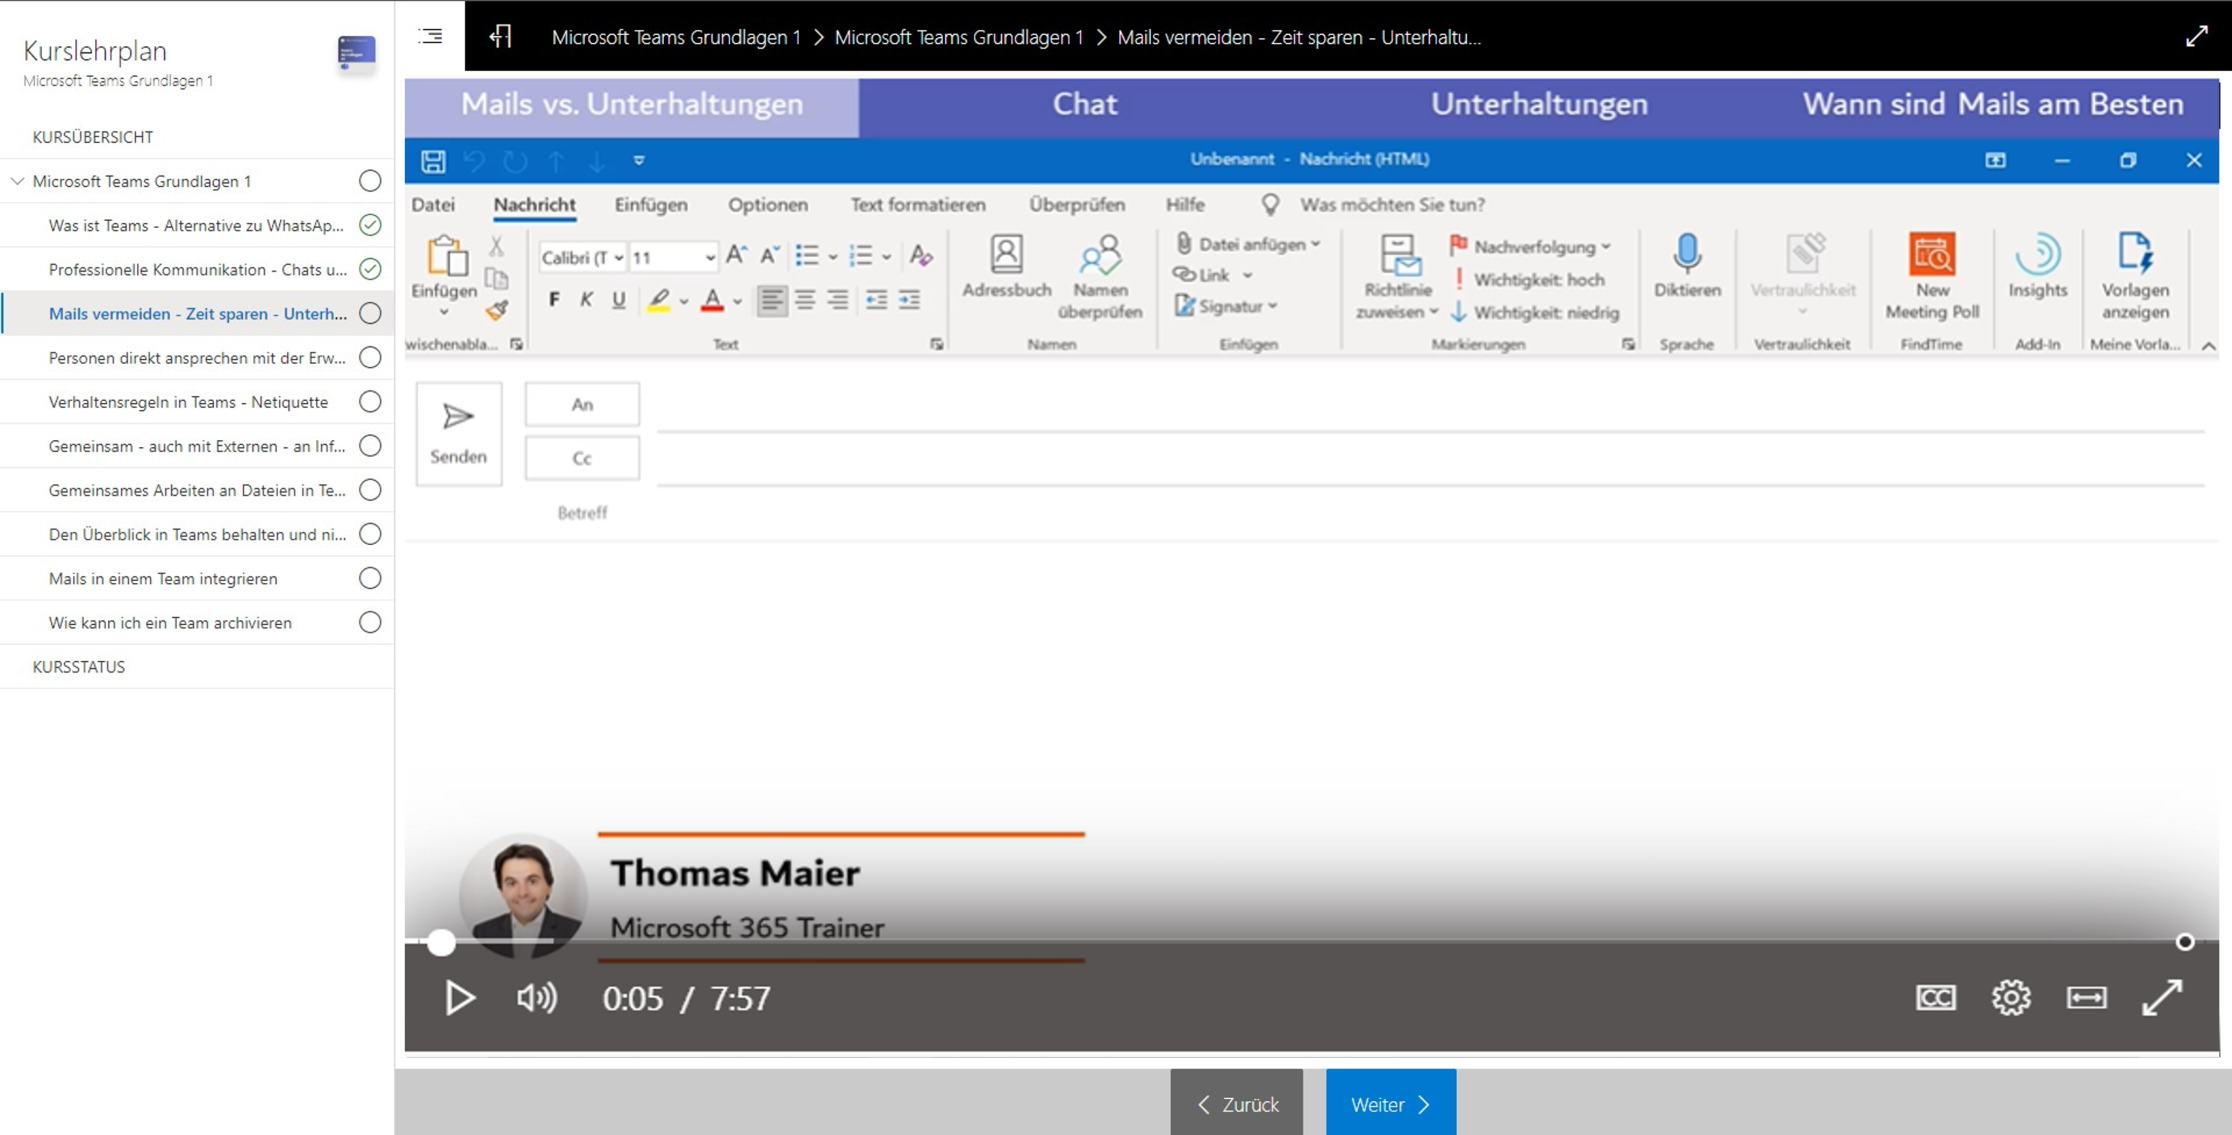The width and height of the screenshot is (2232, 1135).
Task: Click Was möchten Sie tun search field
Action: point(1392,204)
